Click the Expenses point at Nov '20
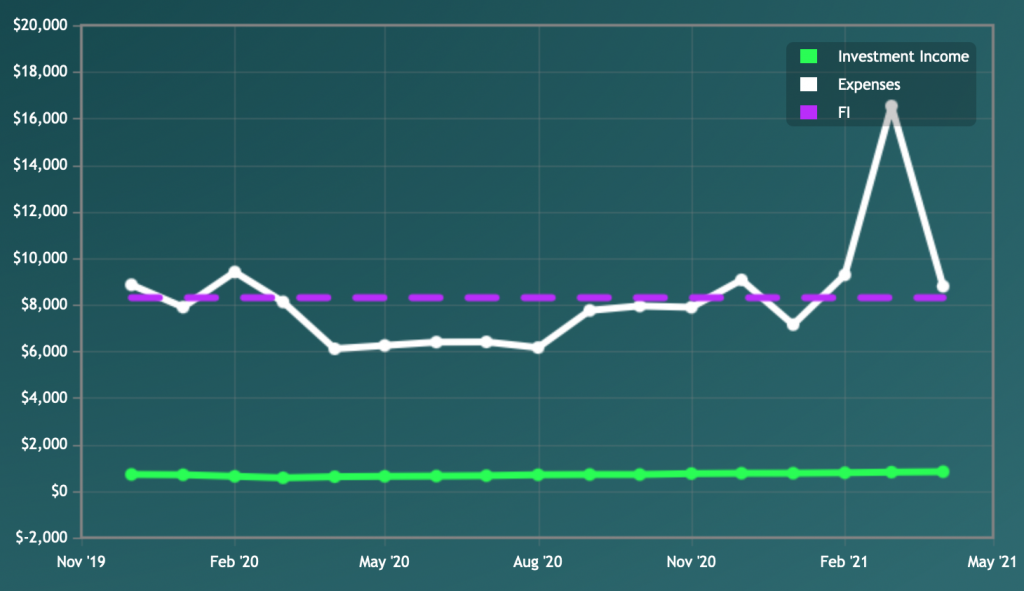The height and width of the screenshot is (591, 1024). pos(691,307)
